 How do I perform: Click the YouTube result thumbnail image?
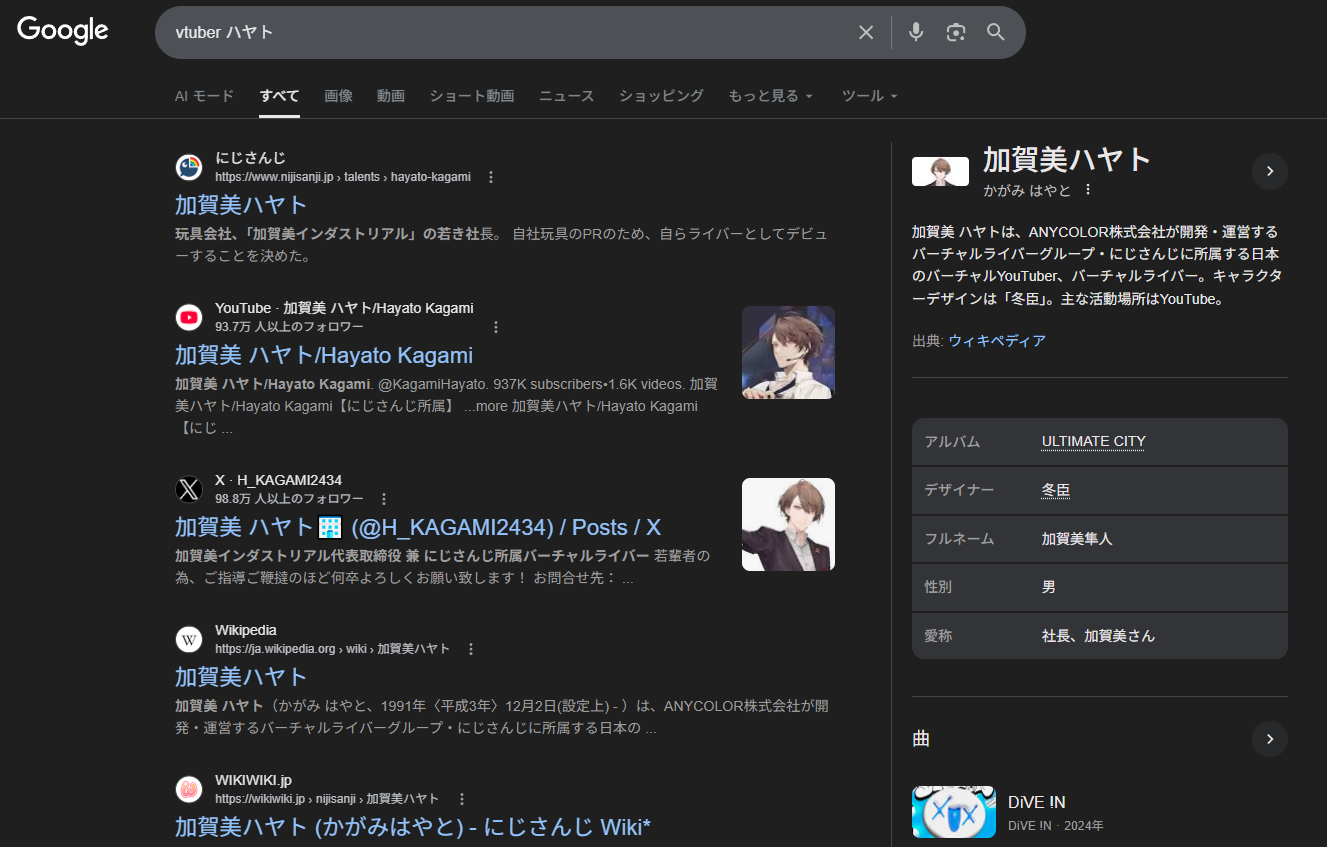788,352
